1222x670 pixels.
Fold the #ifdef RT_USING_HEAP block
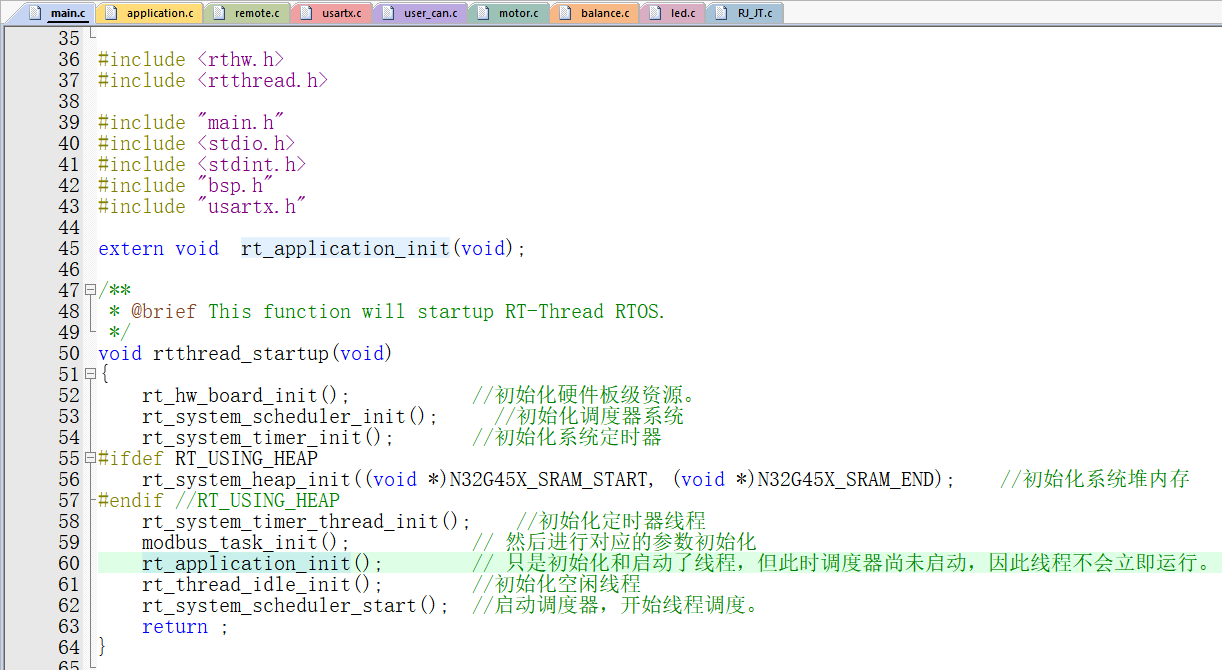point(90,458)
